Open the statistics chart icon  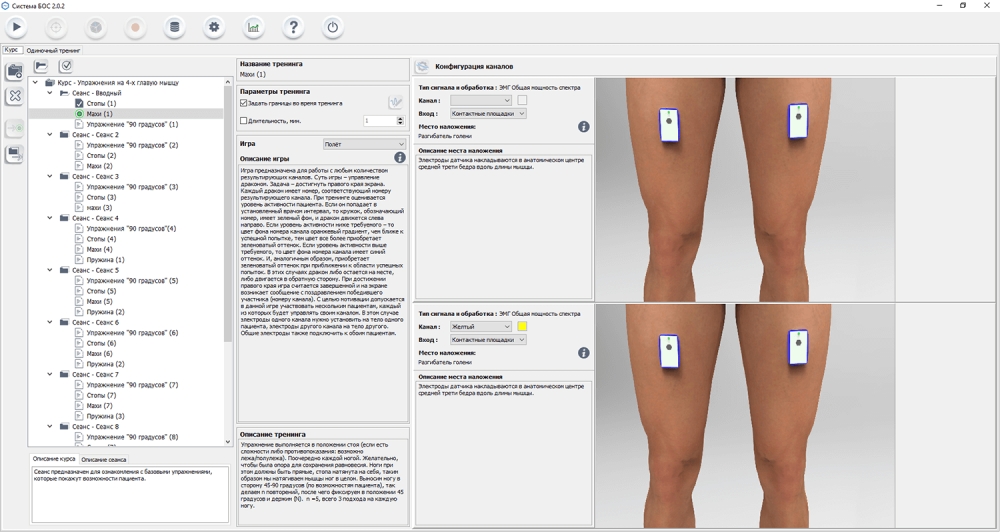coord(254,28)
